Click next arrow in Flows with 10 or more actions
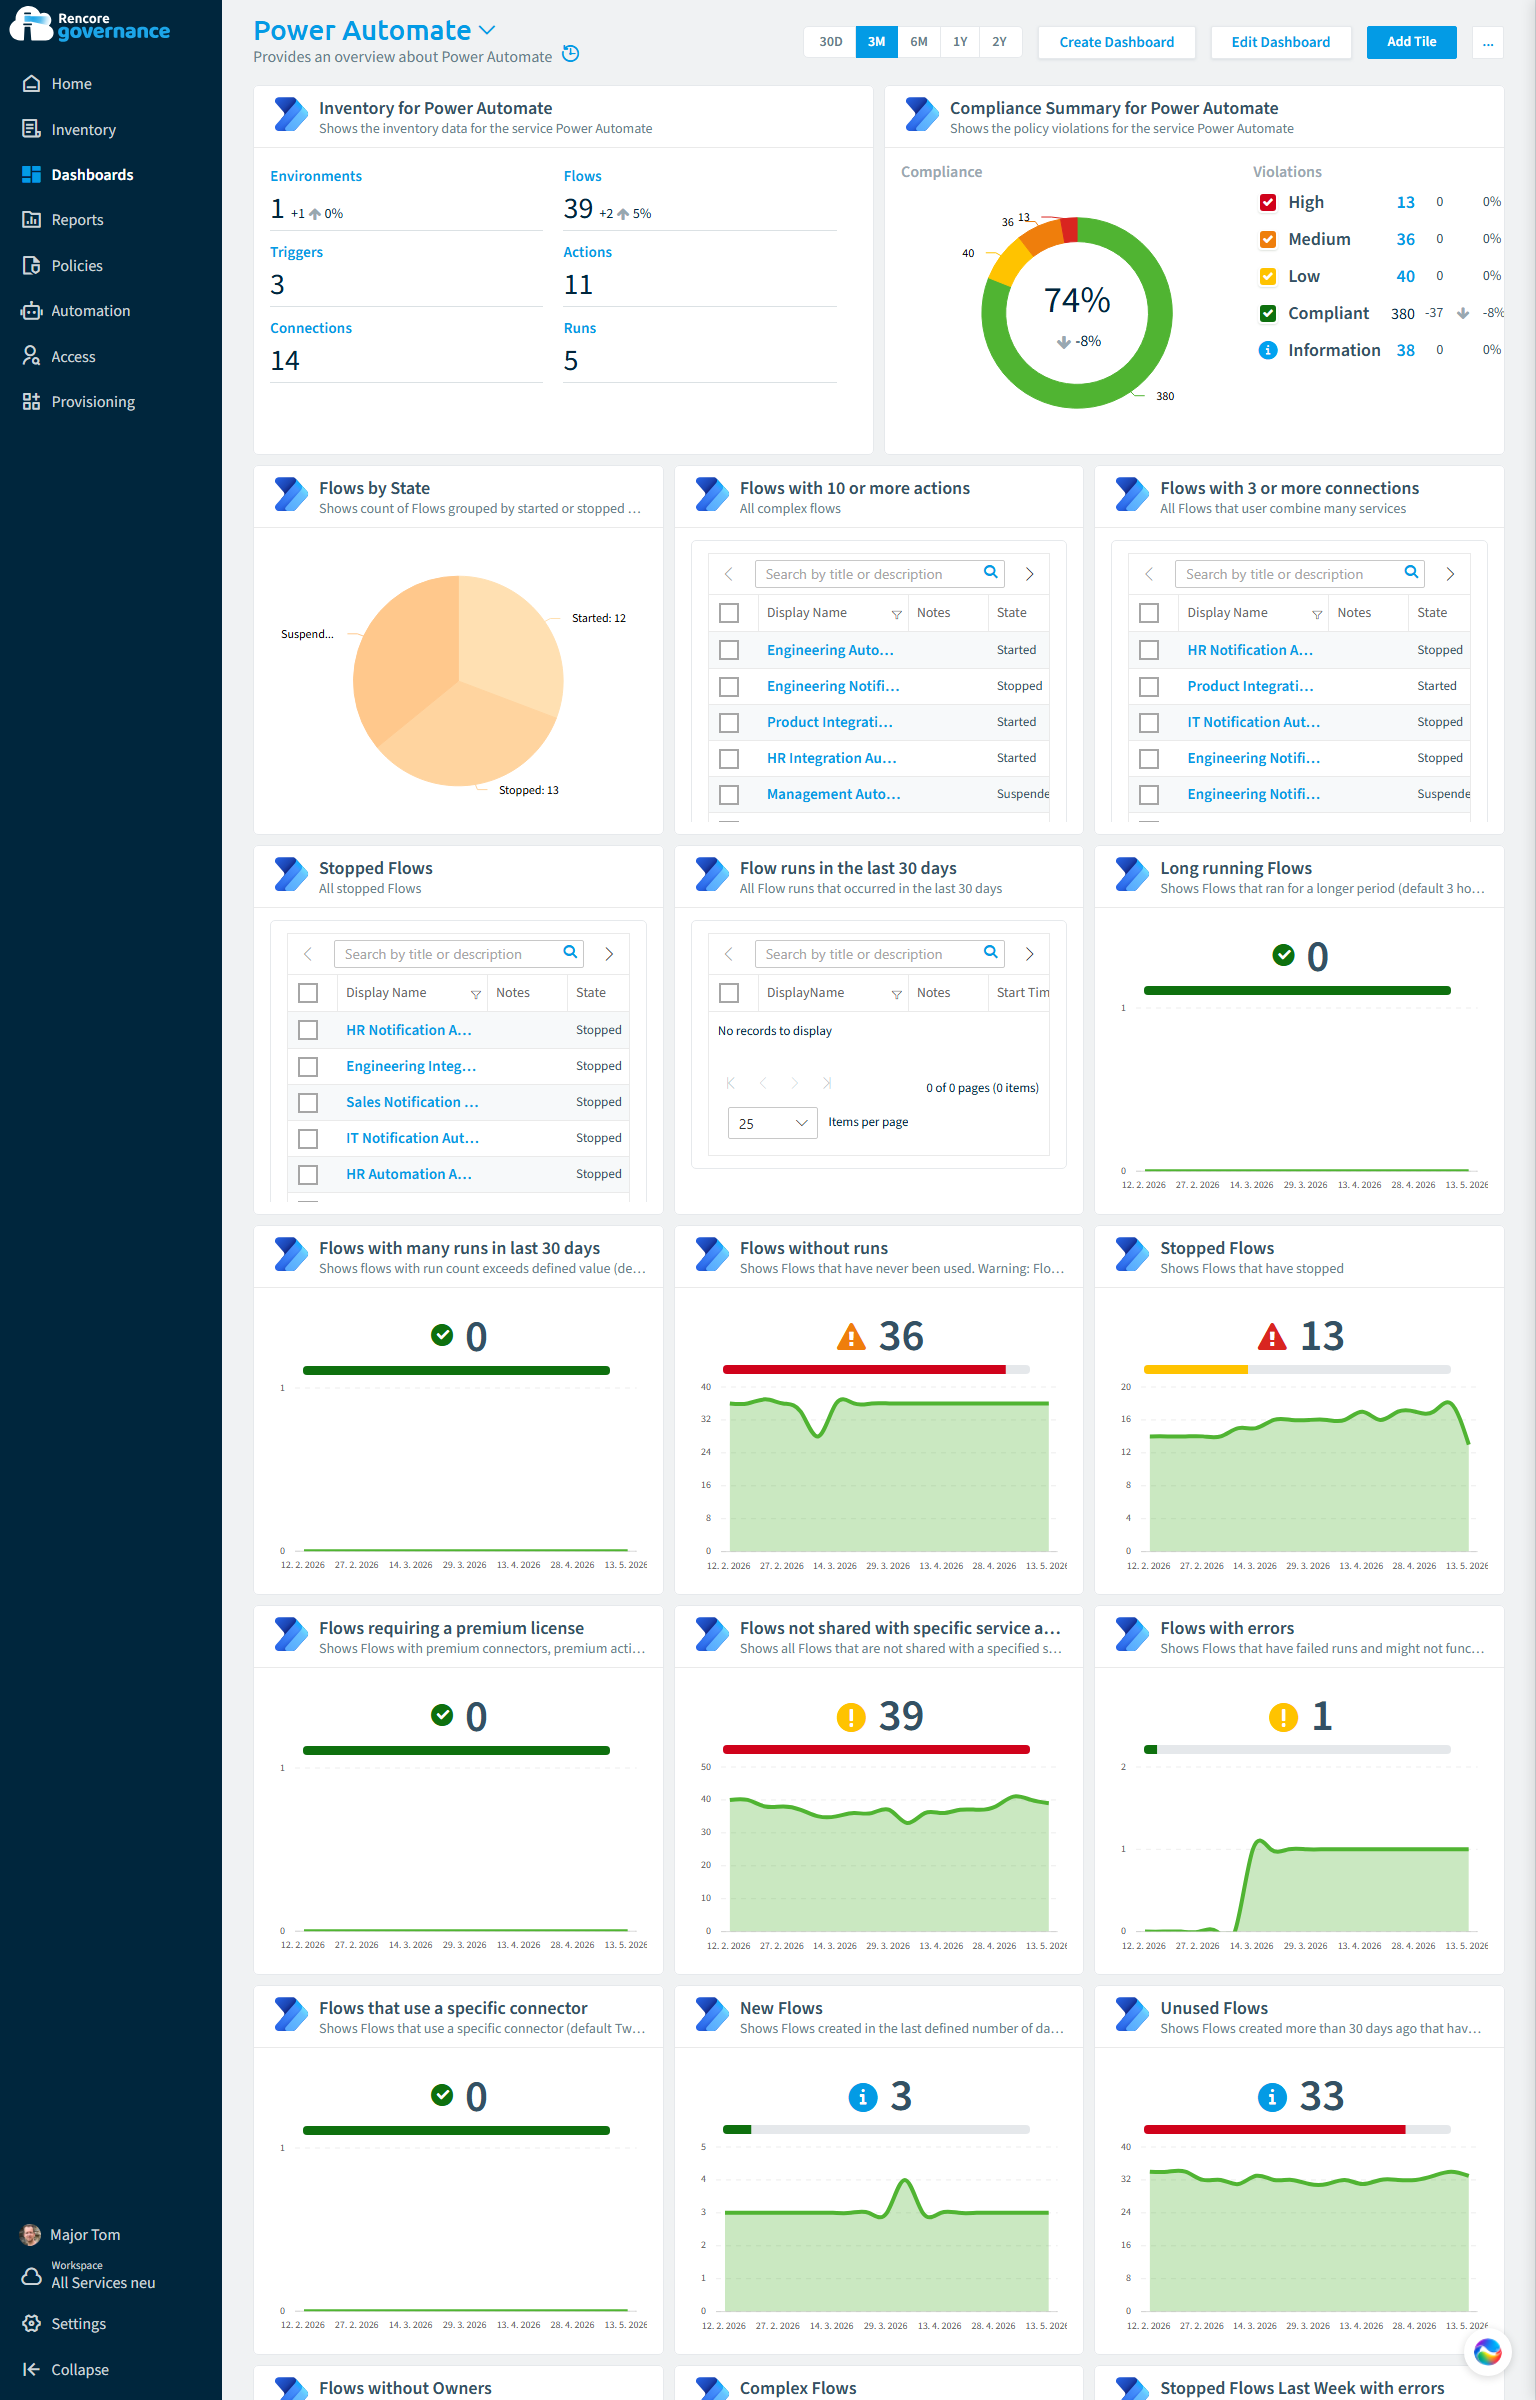Screen dimensions: 1536x2400 pyautogui.click(x=1029, y=574)
